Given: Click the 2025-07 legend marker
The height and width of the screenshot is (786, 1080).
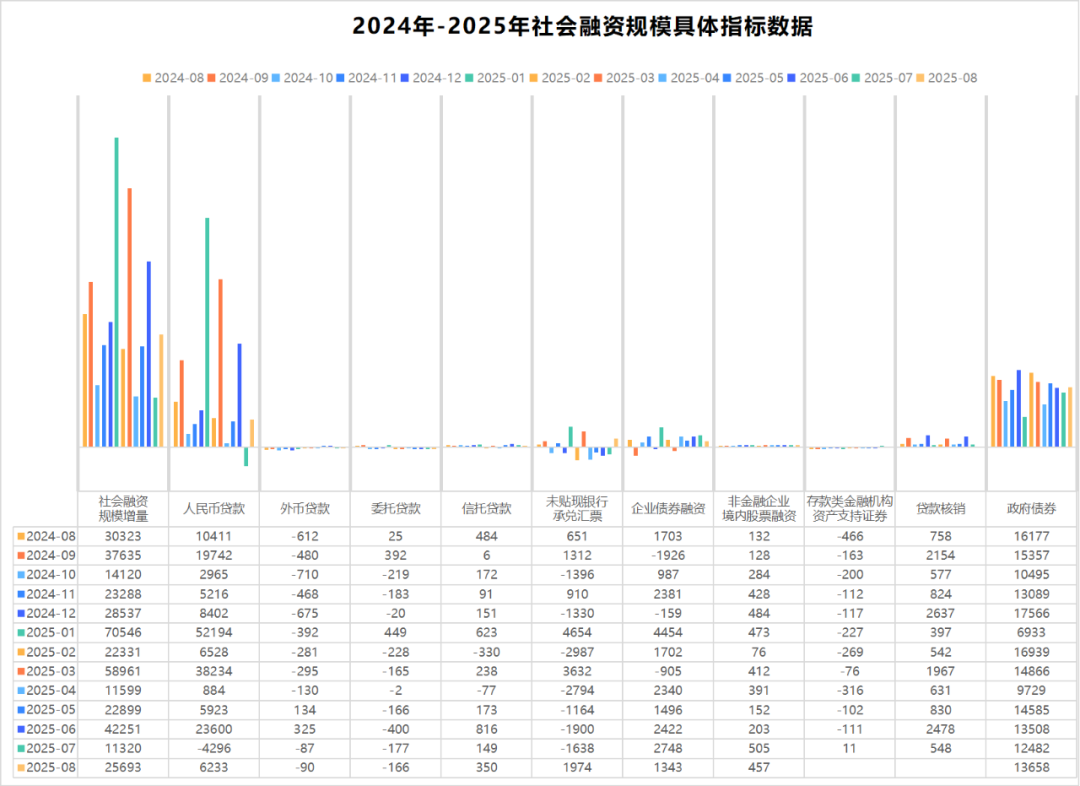Looking at the screenshot, I should click(856, 76).
